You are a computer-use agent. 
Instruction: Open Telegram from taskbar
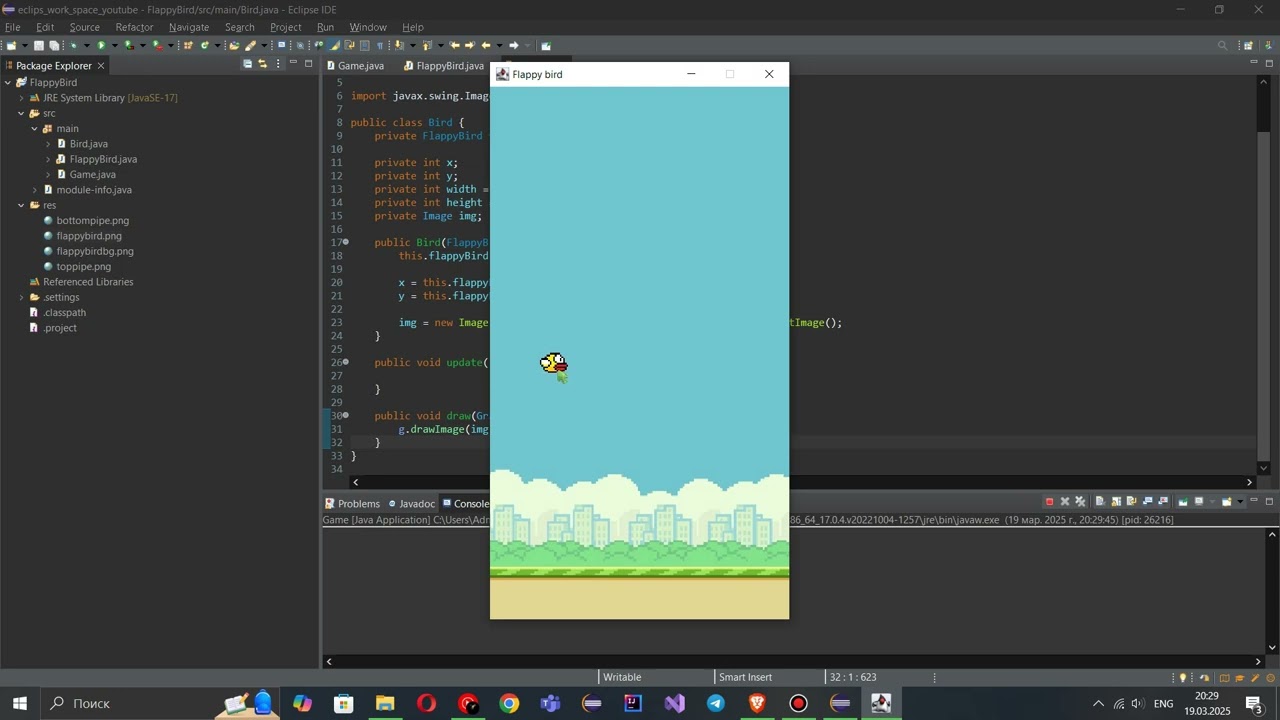(x=716, y=704)
